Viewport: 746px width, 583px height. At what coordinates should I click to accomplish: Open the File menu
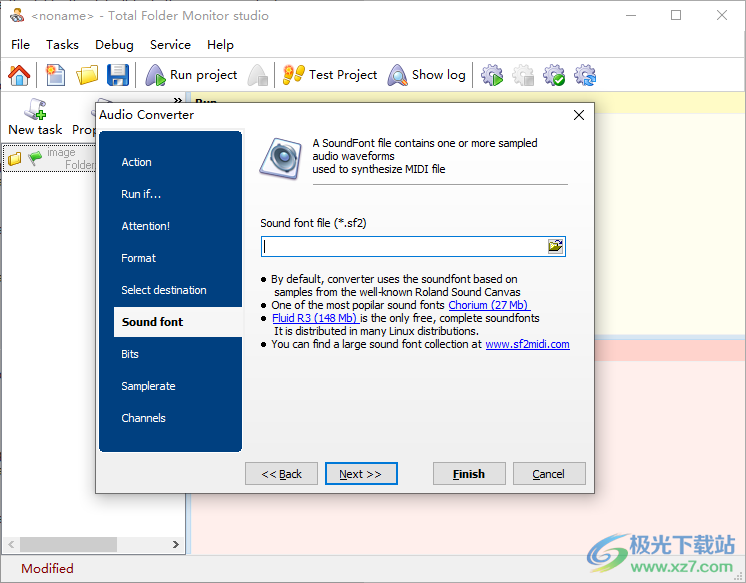(x=20, y=45)
